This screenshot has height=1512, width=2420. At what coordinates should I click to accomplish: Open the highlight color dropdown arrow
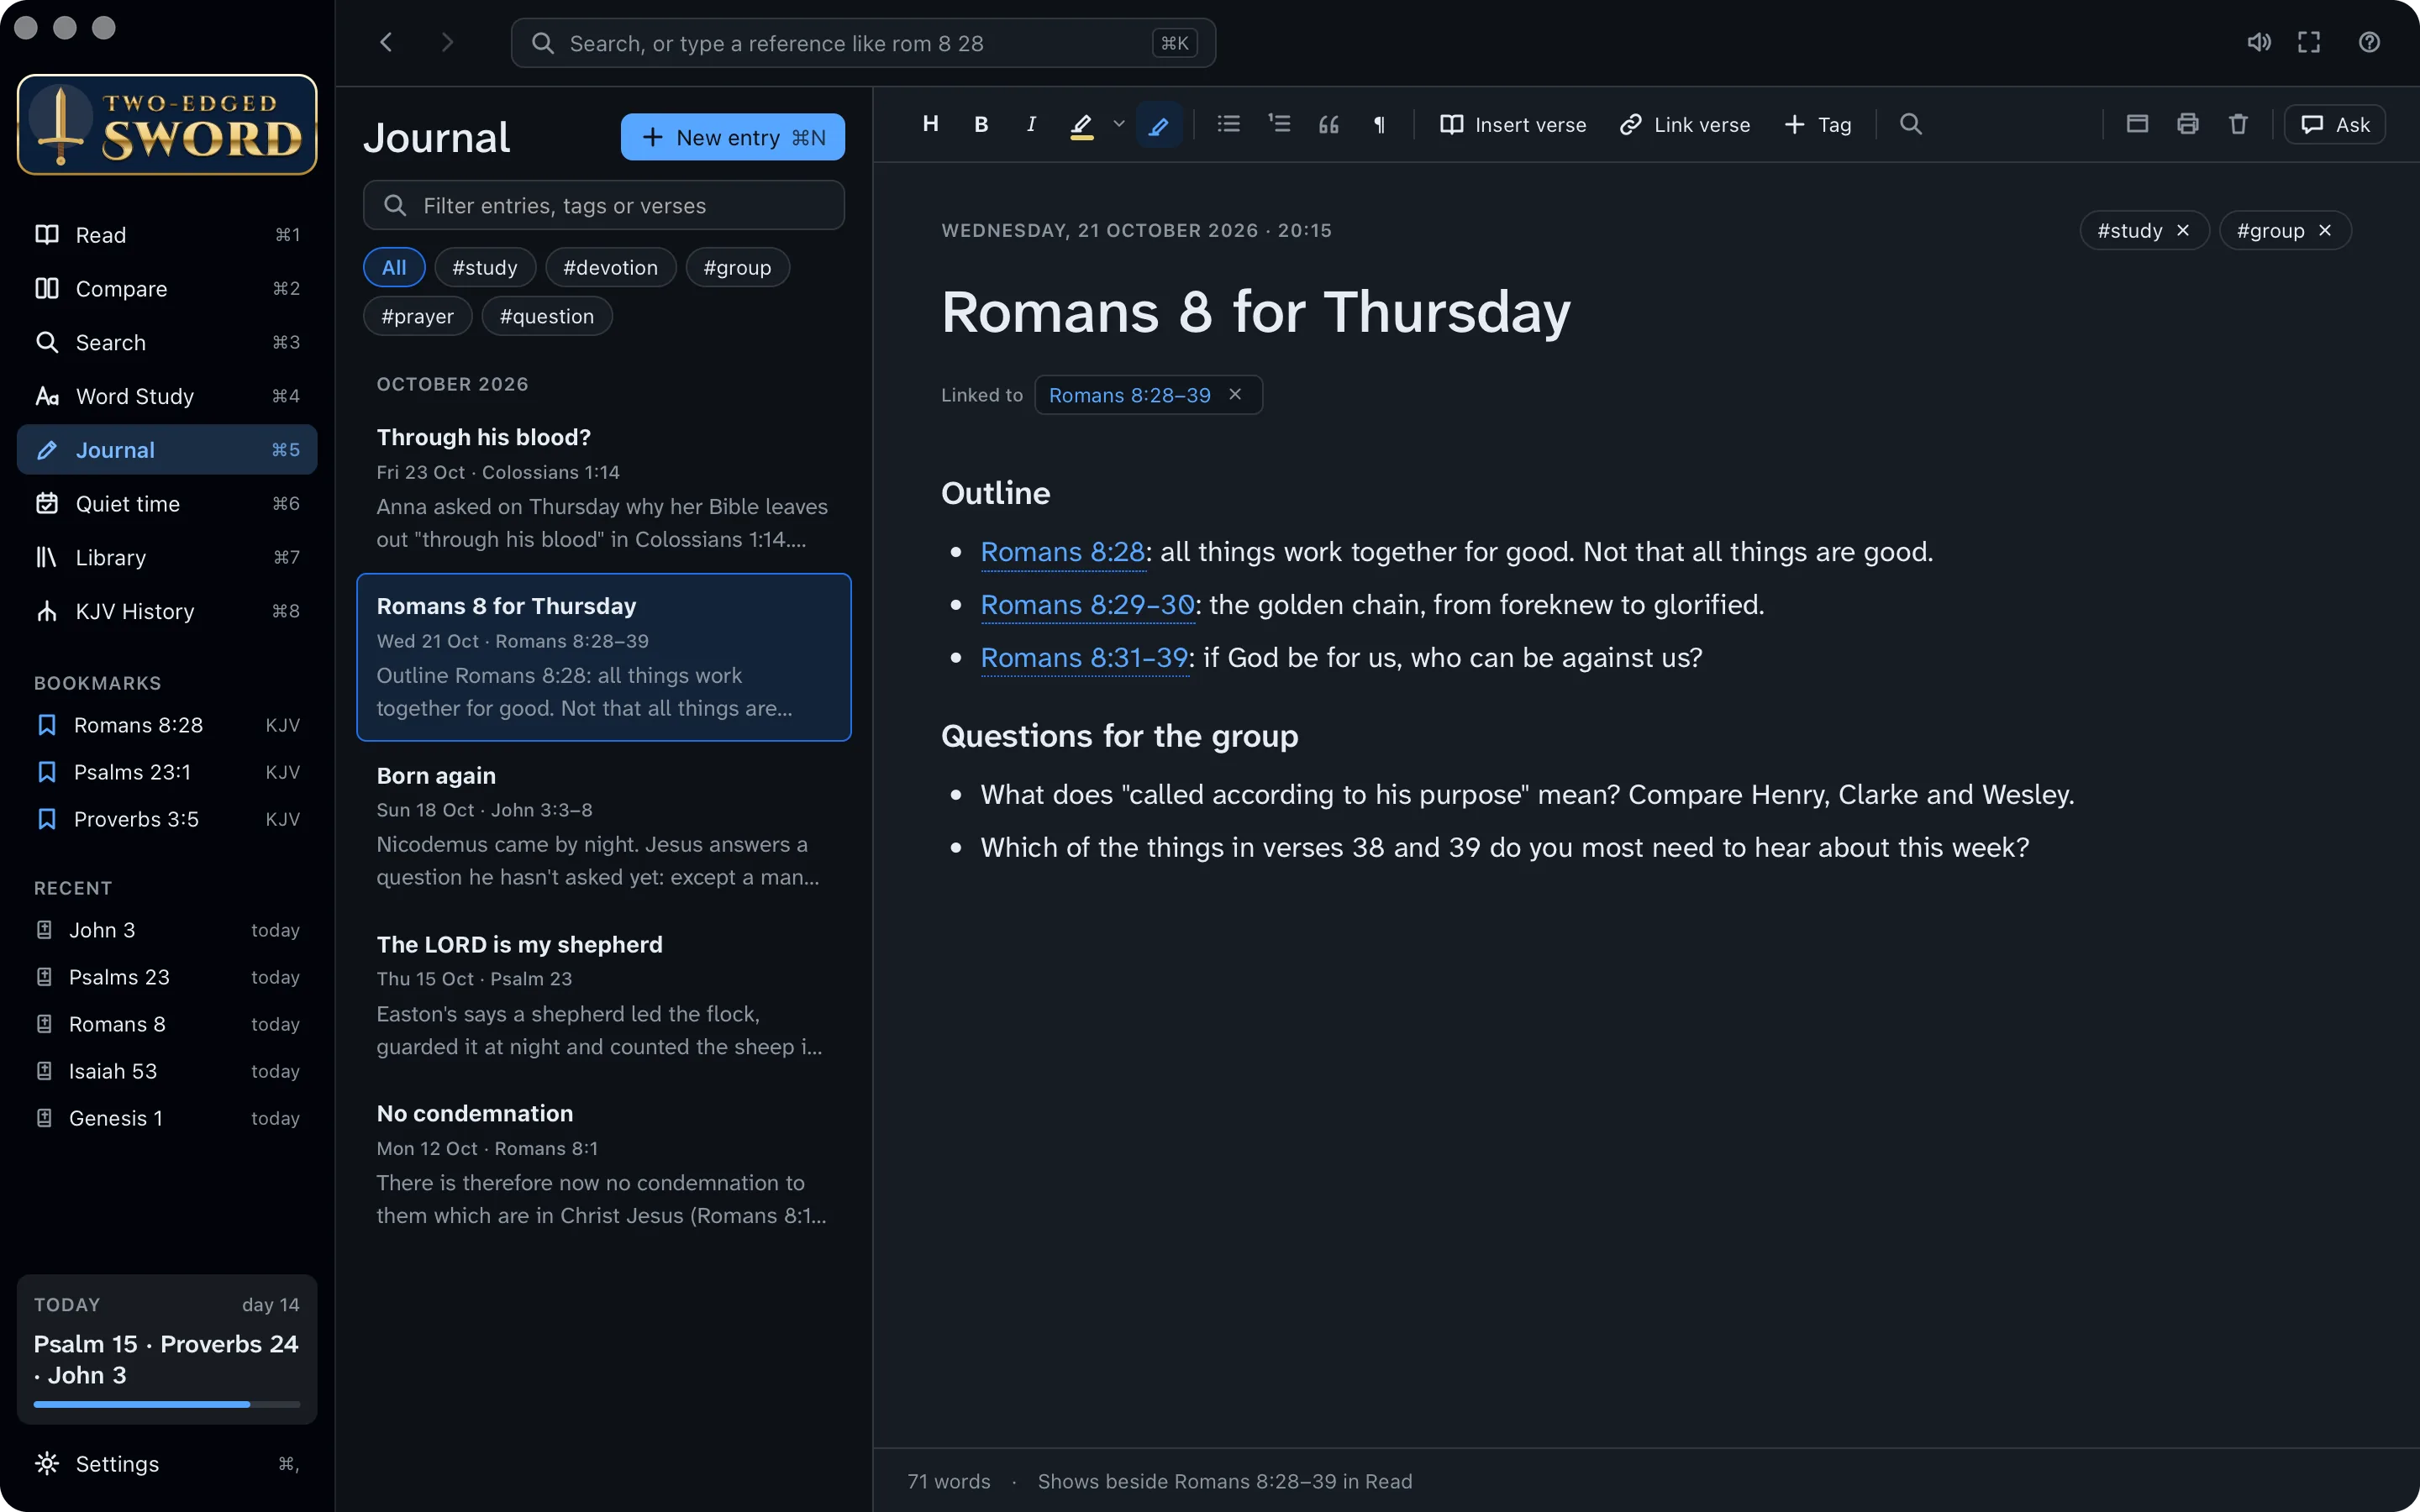(x=1119, y=124)
